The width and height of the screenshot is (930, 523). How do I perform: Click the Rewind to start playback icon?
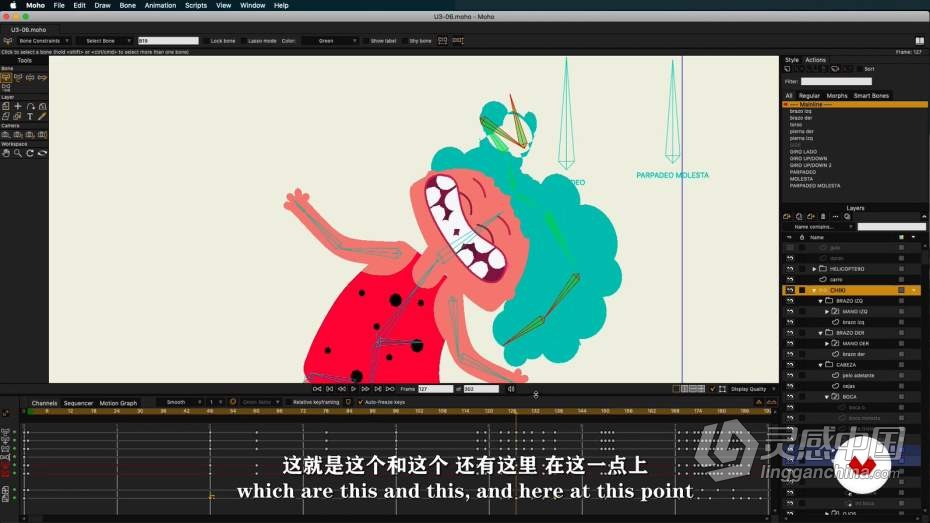point(317,389)
